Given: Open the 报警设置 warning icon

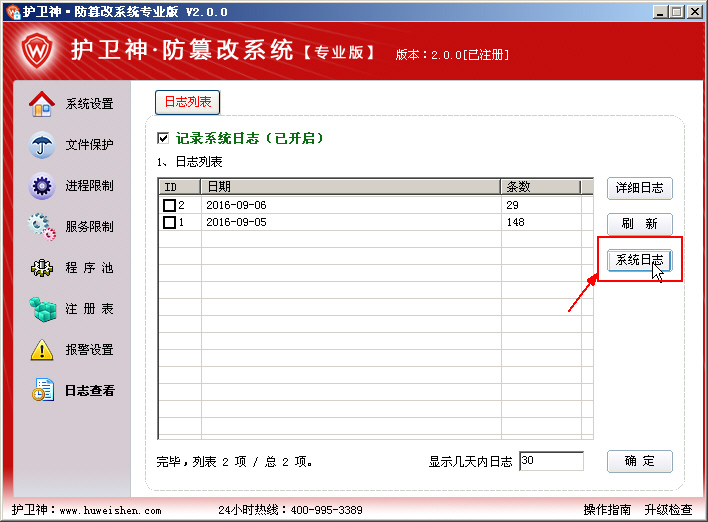Looking at the screenshot, I should point(42,350).
